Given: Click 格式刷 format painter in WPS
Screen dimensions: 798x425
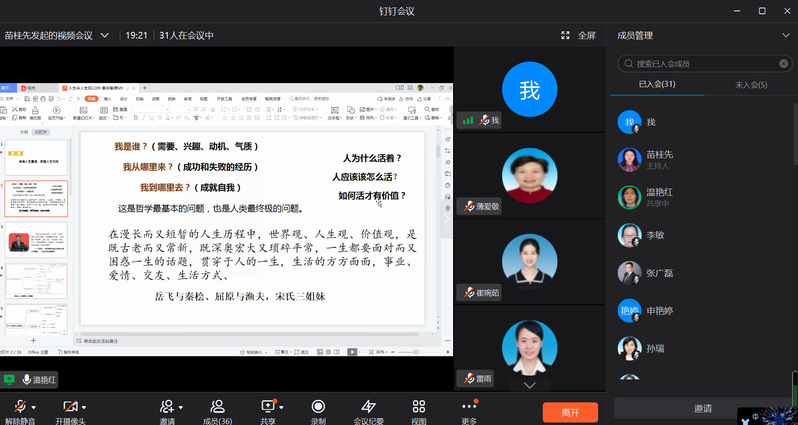Looking at the screenshot, I should (35, 113).
